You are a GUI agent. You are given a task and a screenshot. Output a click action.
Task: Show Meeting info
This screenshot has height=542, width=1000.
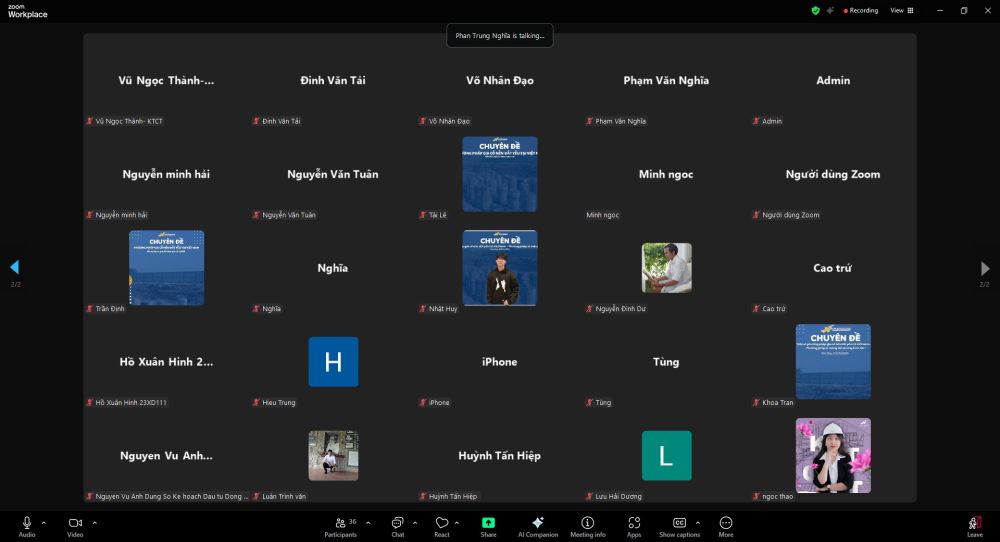[587, 524]
